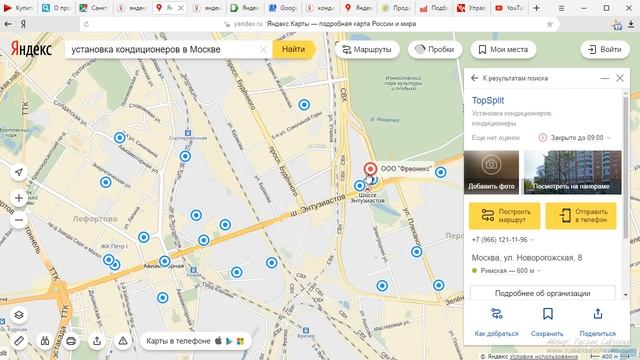Open the TopSplit organization title link

(x=488, y=100)
